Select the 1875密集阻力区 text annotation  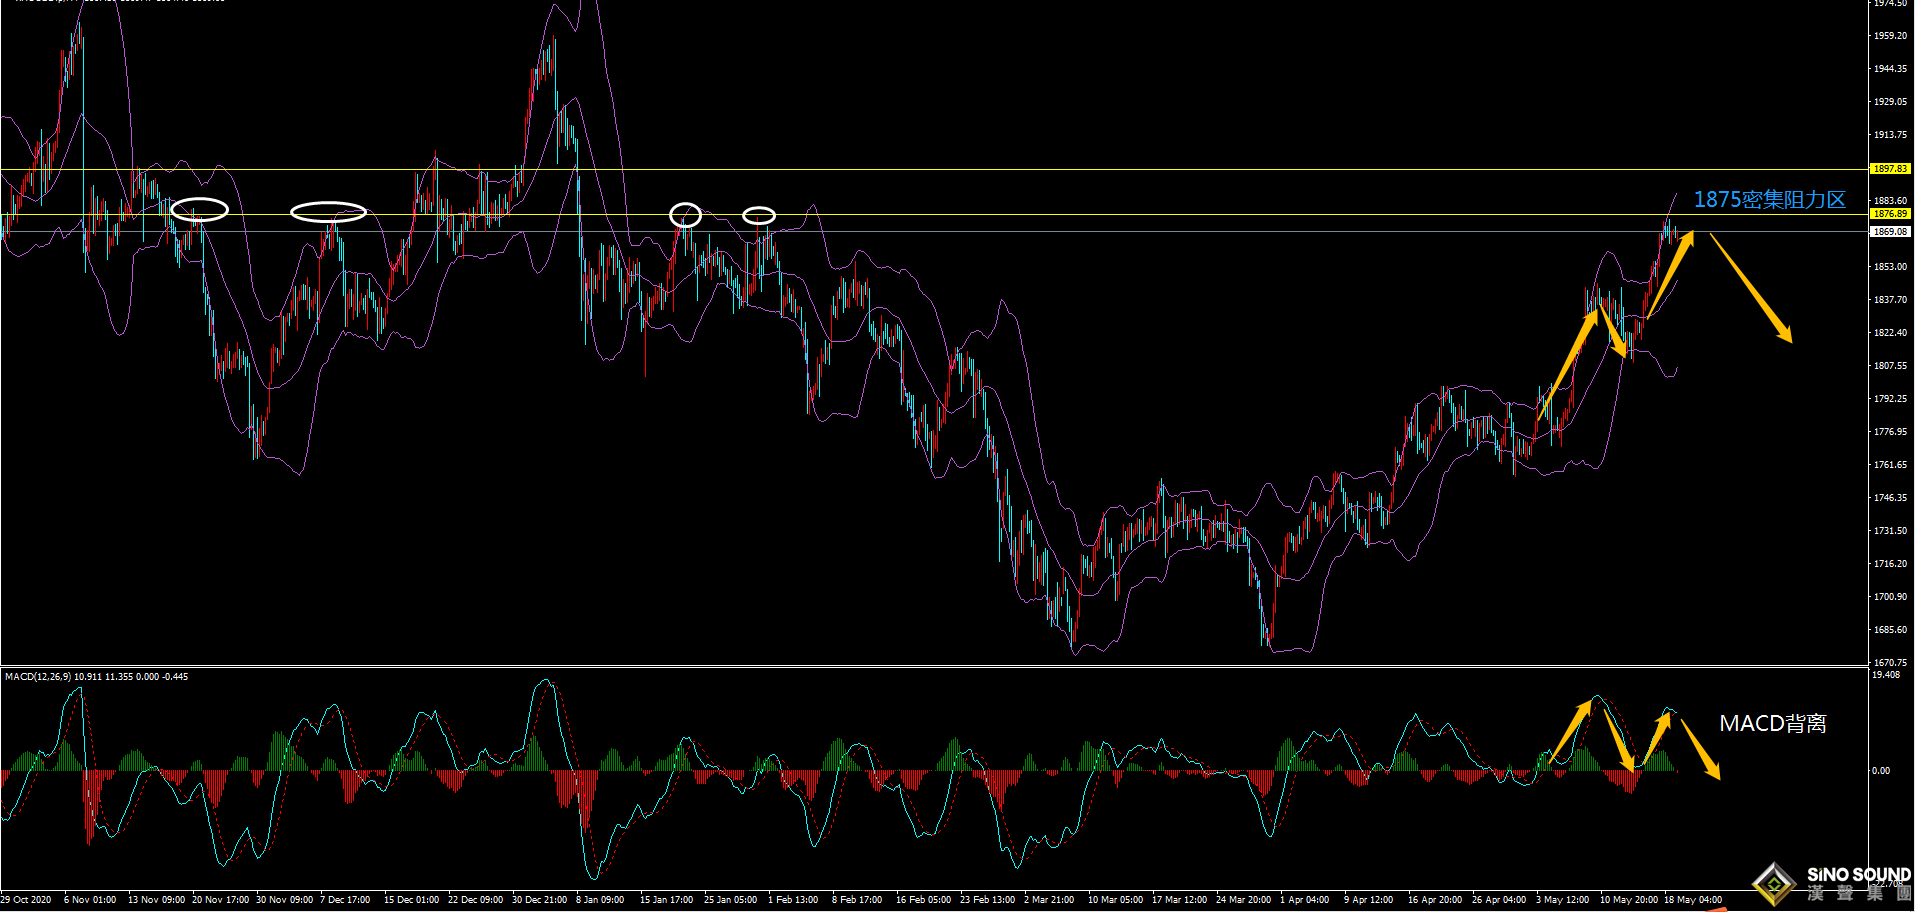point(1769,200)
